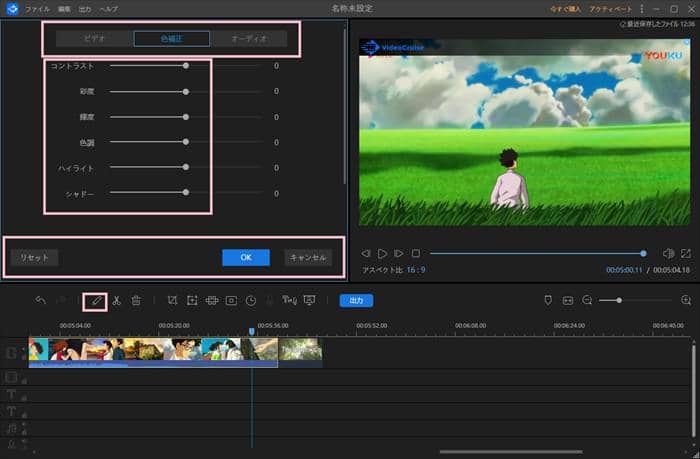This screenshot has height=459, width=700.
Task: Toggle lock on the second text track
Action: [x=24, y=414]
